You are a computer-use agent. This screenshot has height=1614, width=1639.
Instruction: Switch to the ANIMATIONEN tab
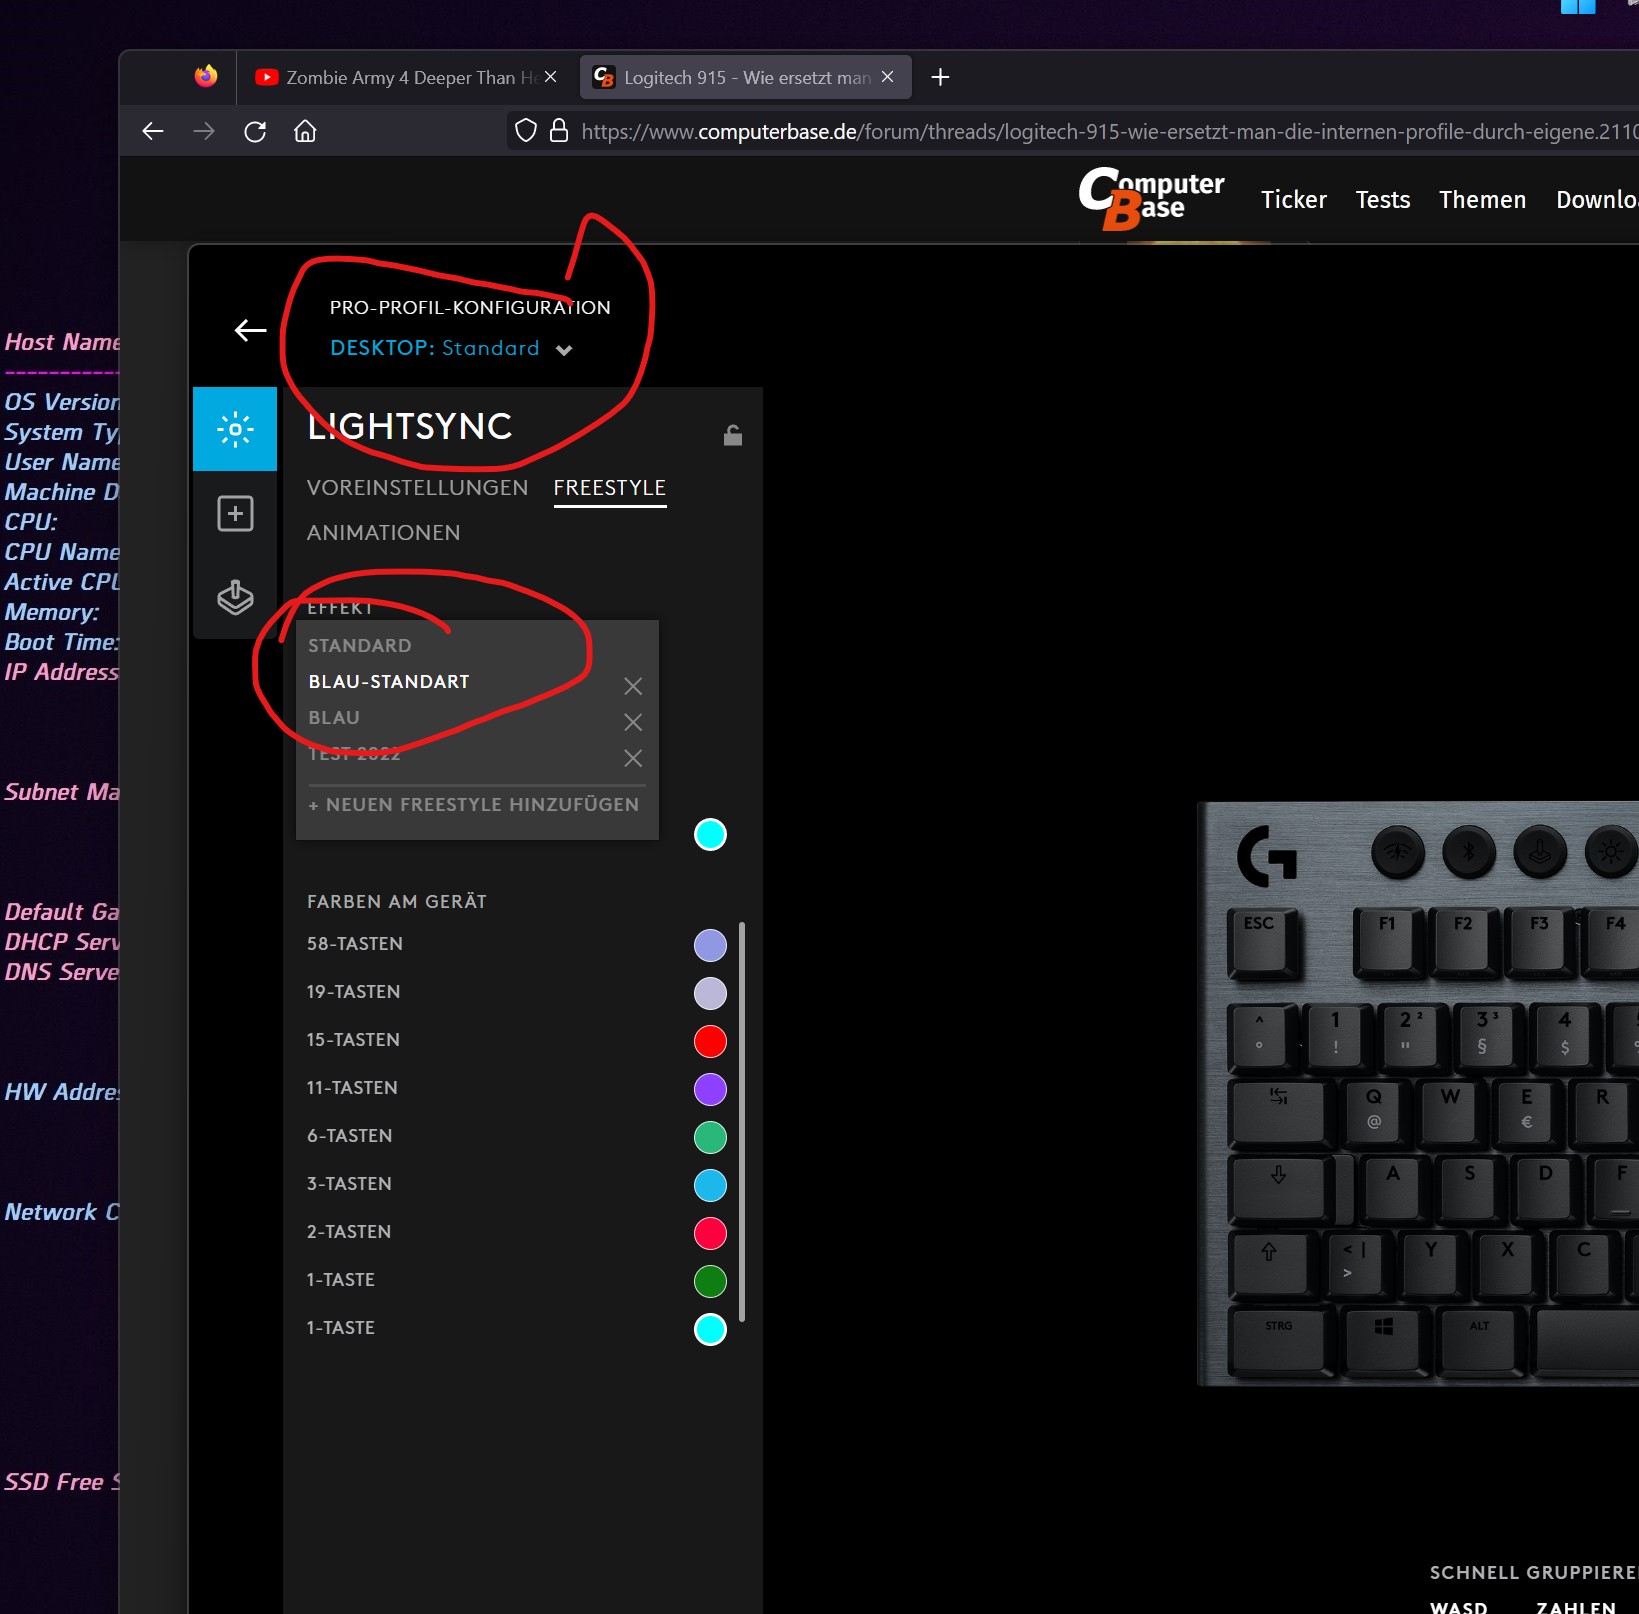(x=384, y=533)
